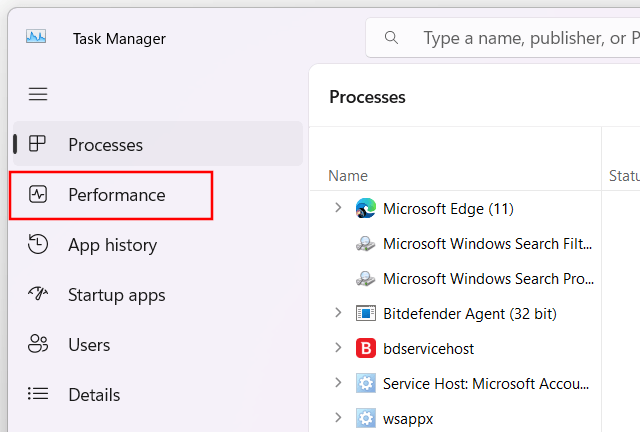Select Microsoft Windows Search Pro... row
The image size is (640, 432).
pyautogui.click(x=488, y=279)
